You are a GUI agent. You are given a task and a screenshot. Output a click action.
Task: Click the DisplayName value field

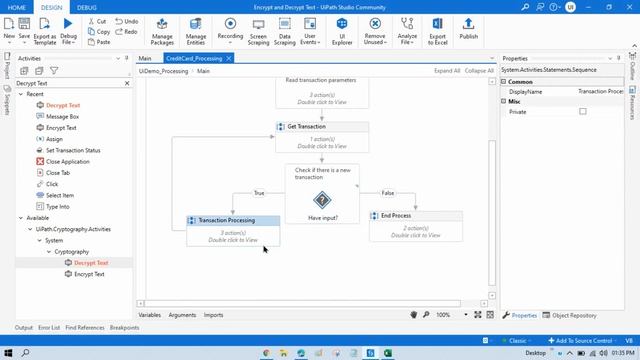click(x=600, y=91)
